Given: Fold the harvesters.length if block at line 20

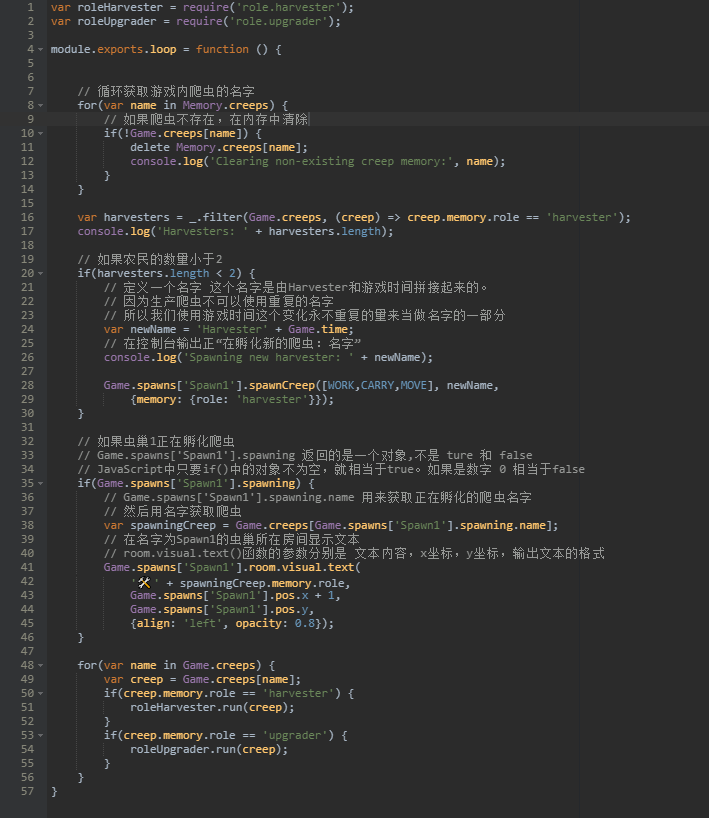Looking at the screenshot, I should (x=41, y=273).
